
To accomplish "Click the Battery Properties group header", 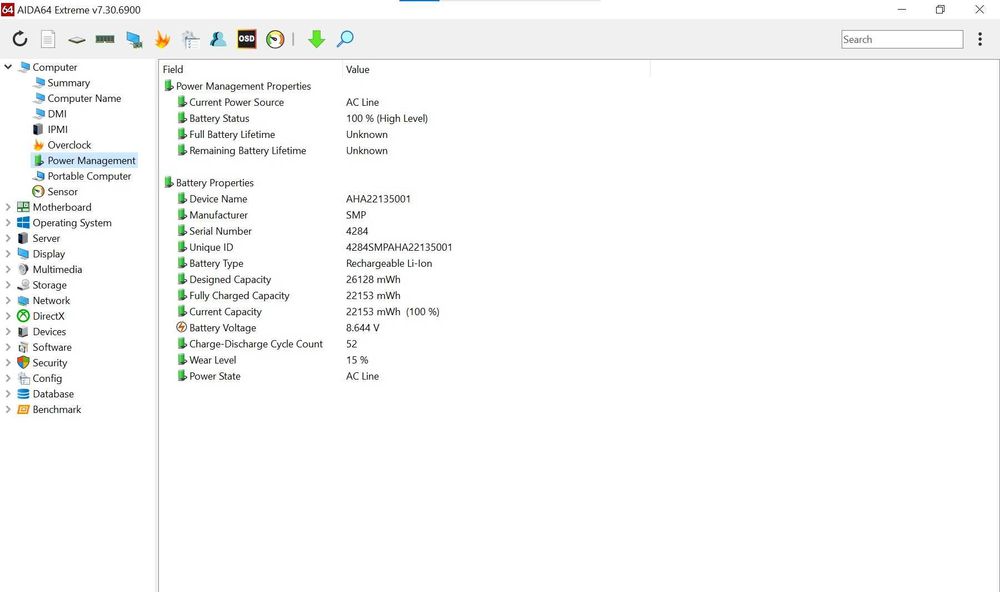I will click(214, 183).
